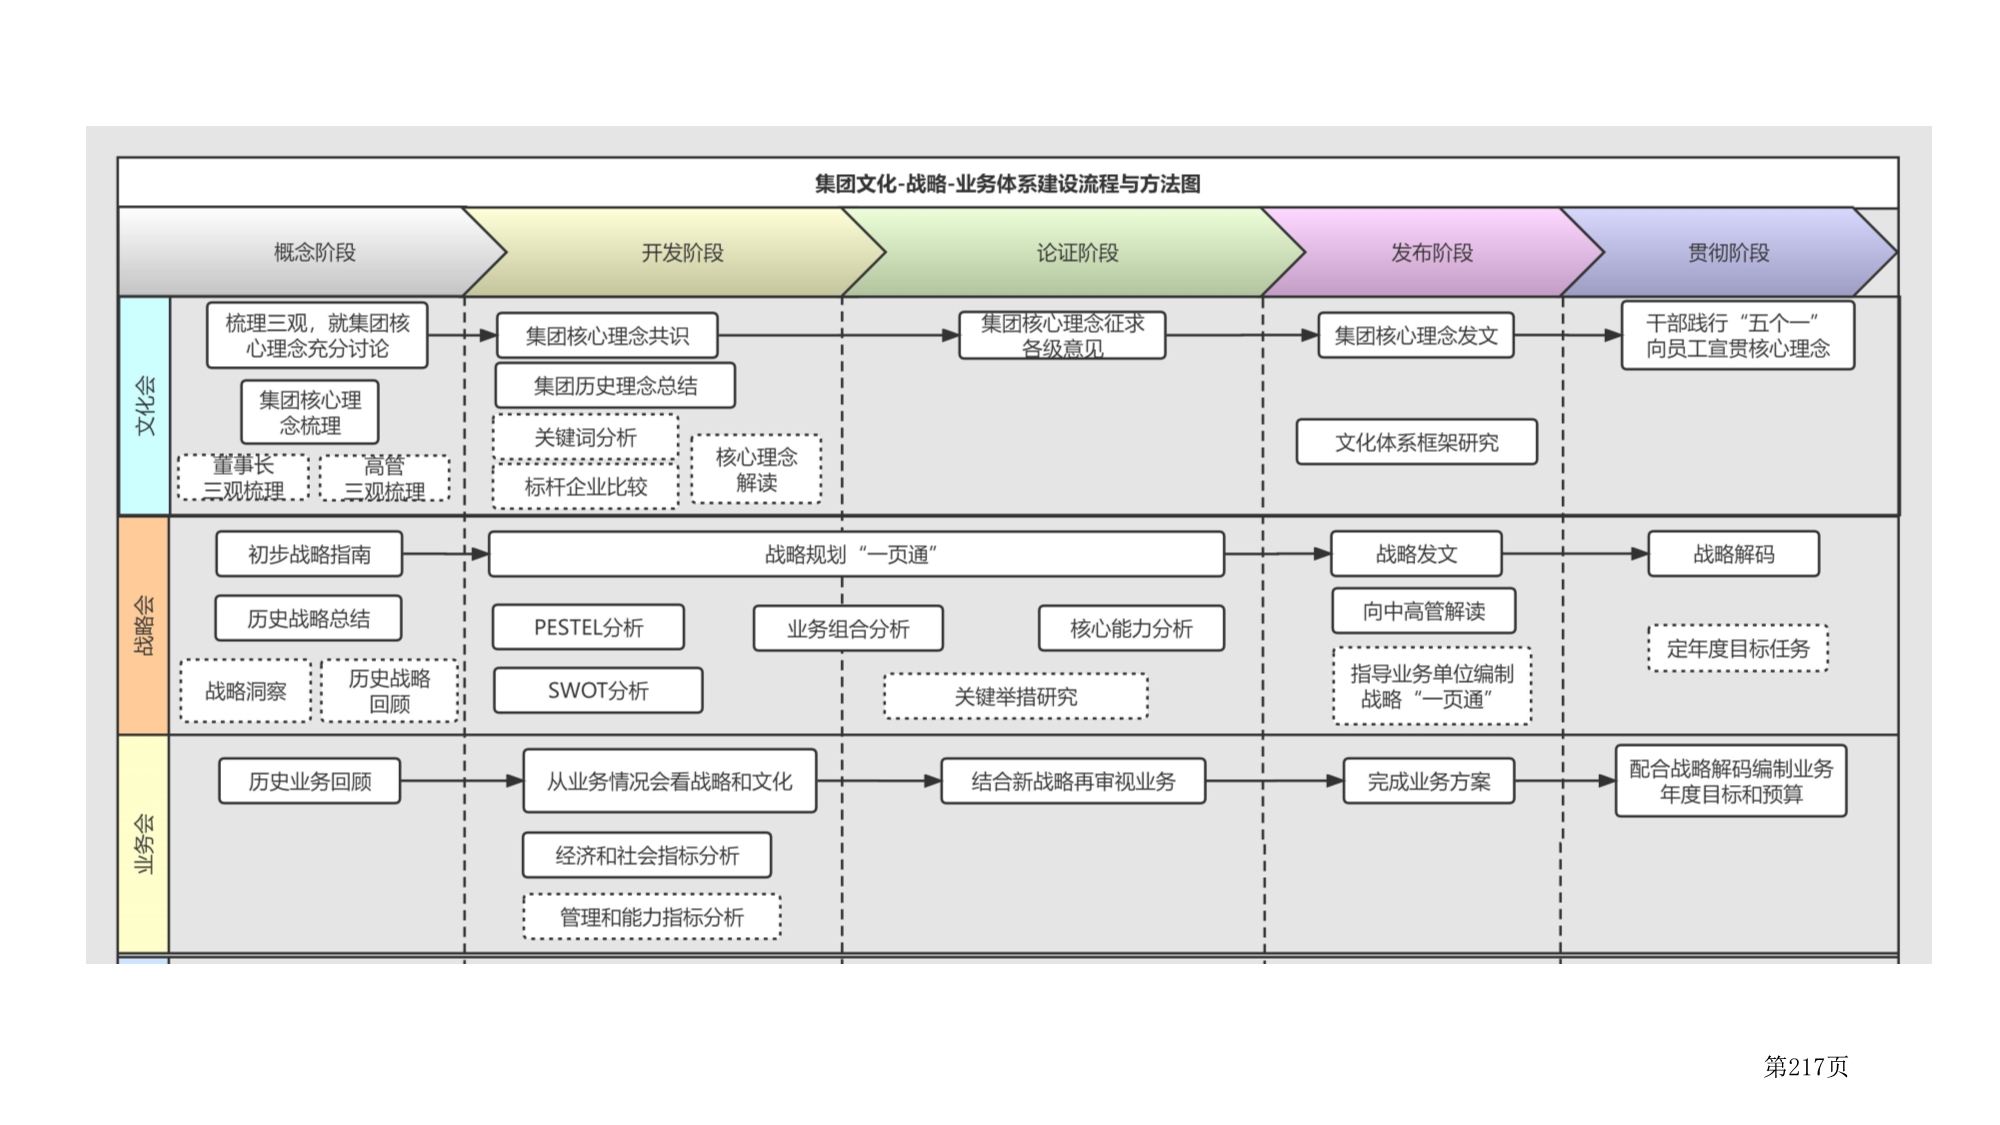Select the 发布阶段 phase header

click(x=1431, y=252)
